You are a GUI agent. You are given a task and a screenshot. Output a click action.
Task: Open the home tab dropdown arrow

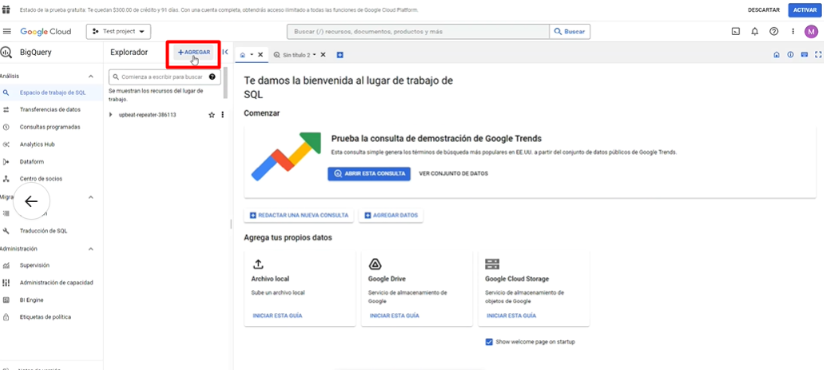252,55
